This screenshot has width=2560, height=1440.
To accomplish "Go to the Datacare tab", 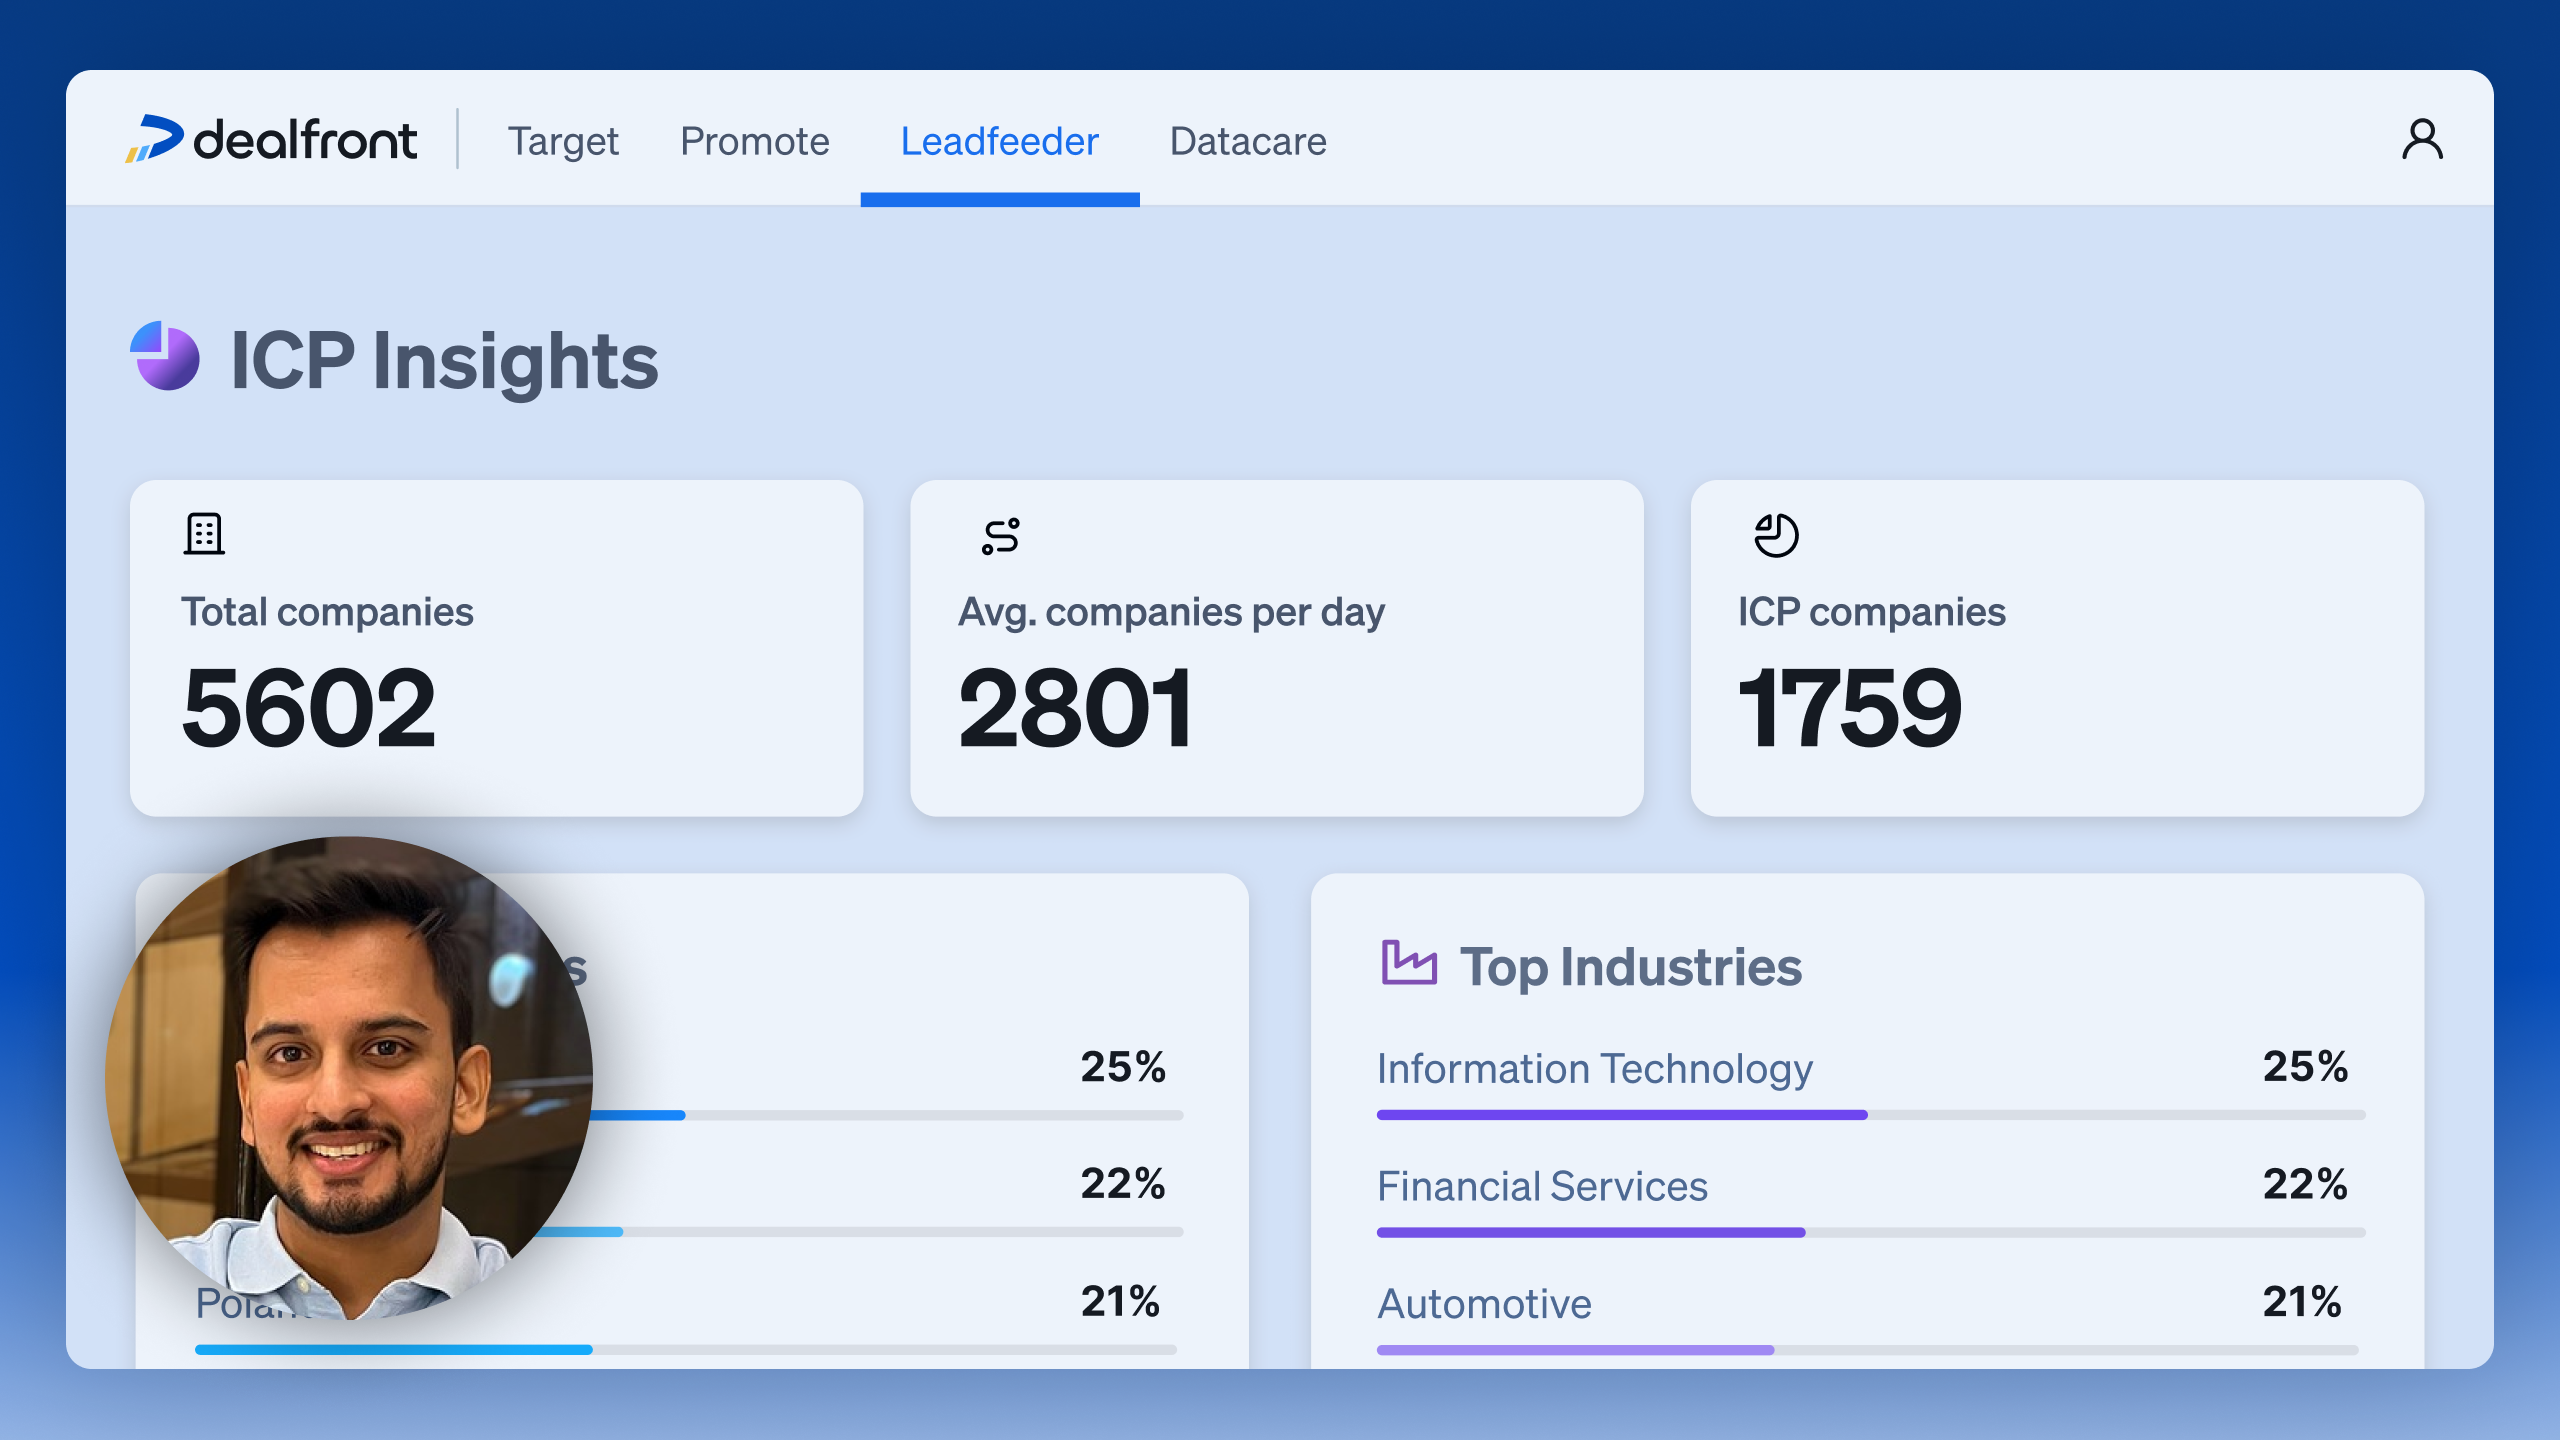I will click(1248, 141).
